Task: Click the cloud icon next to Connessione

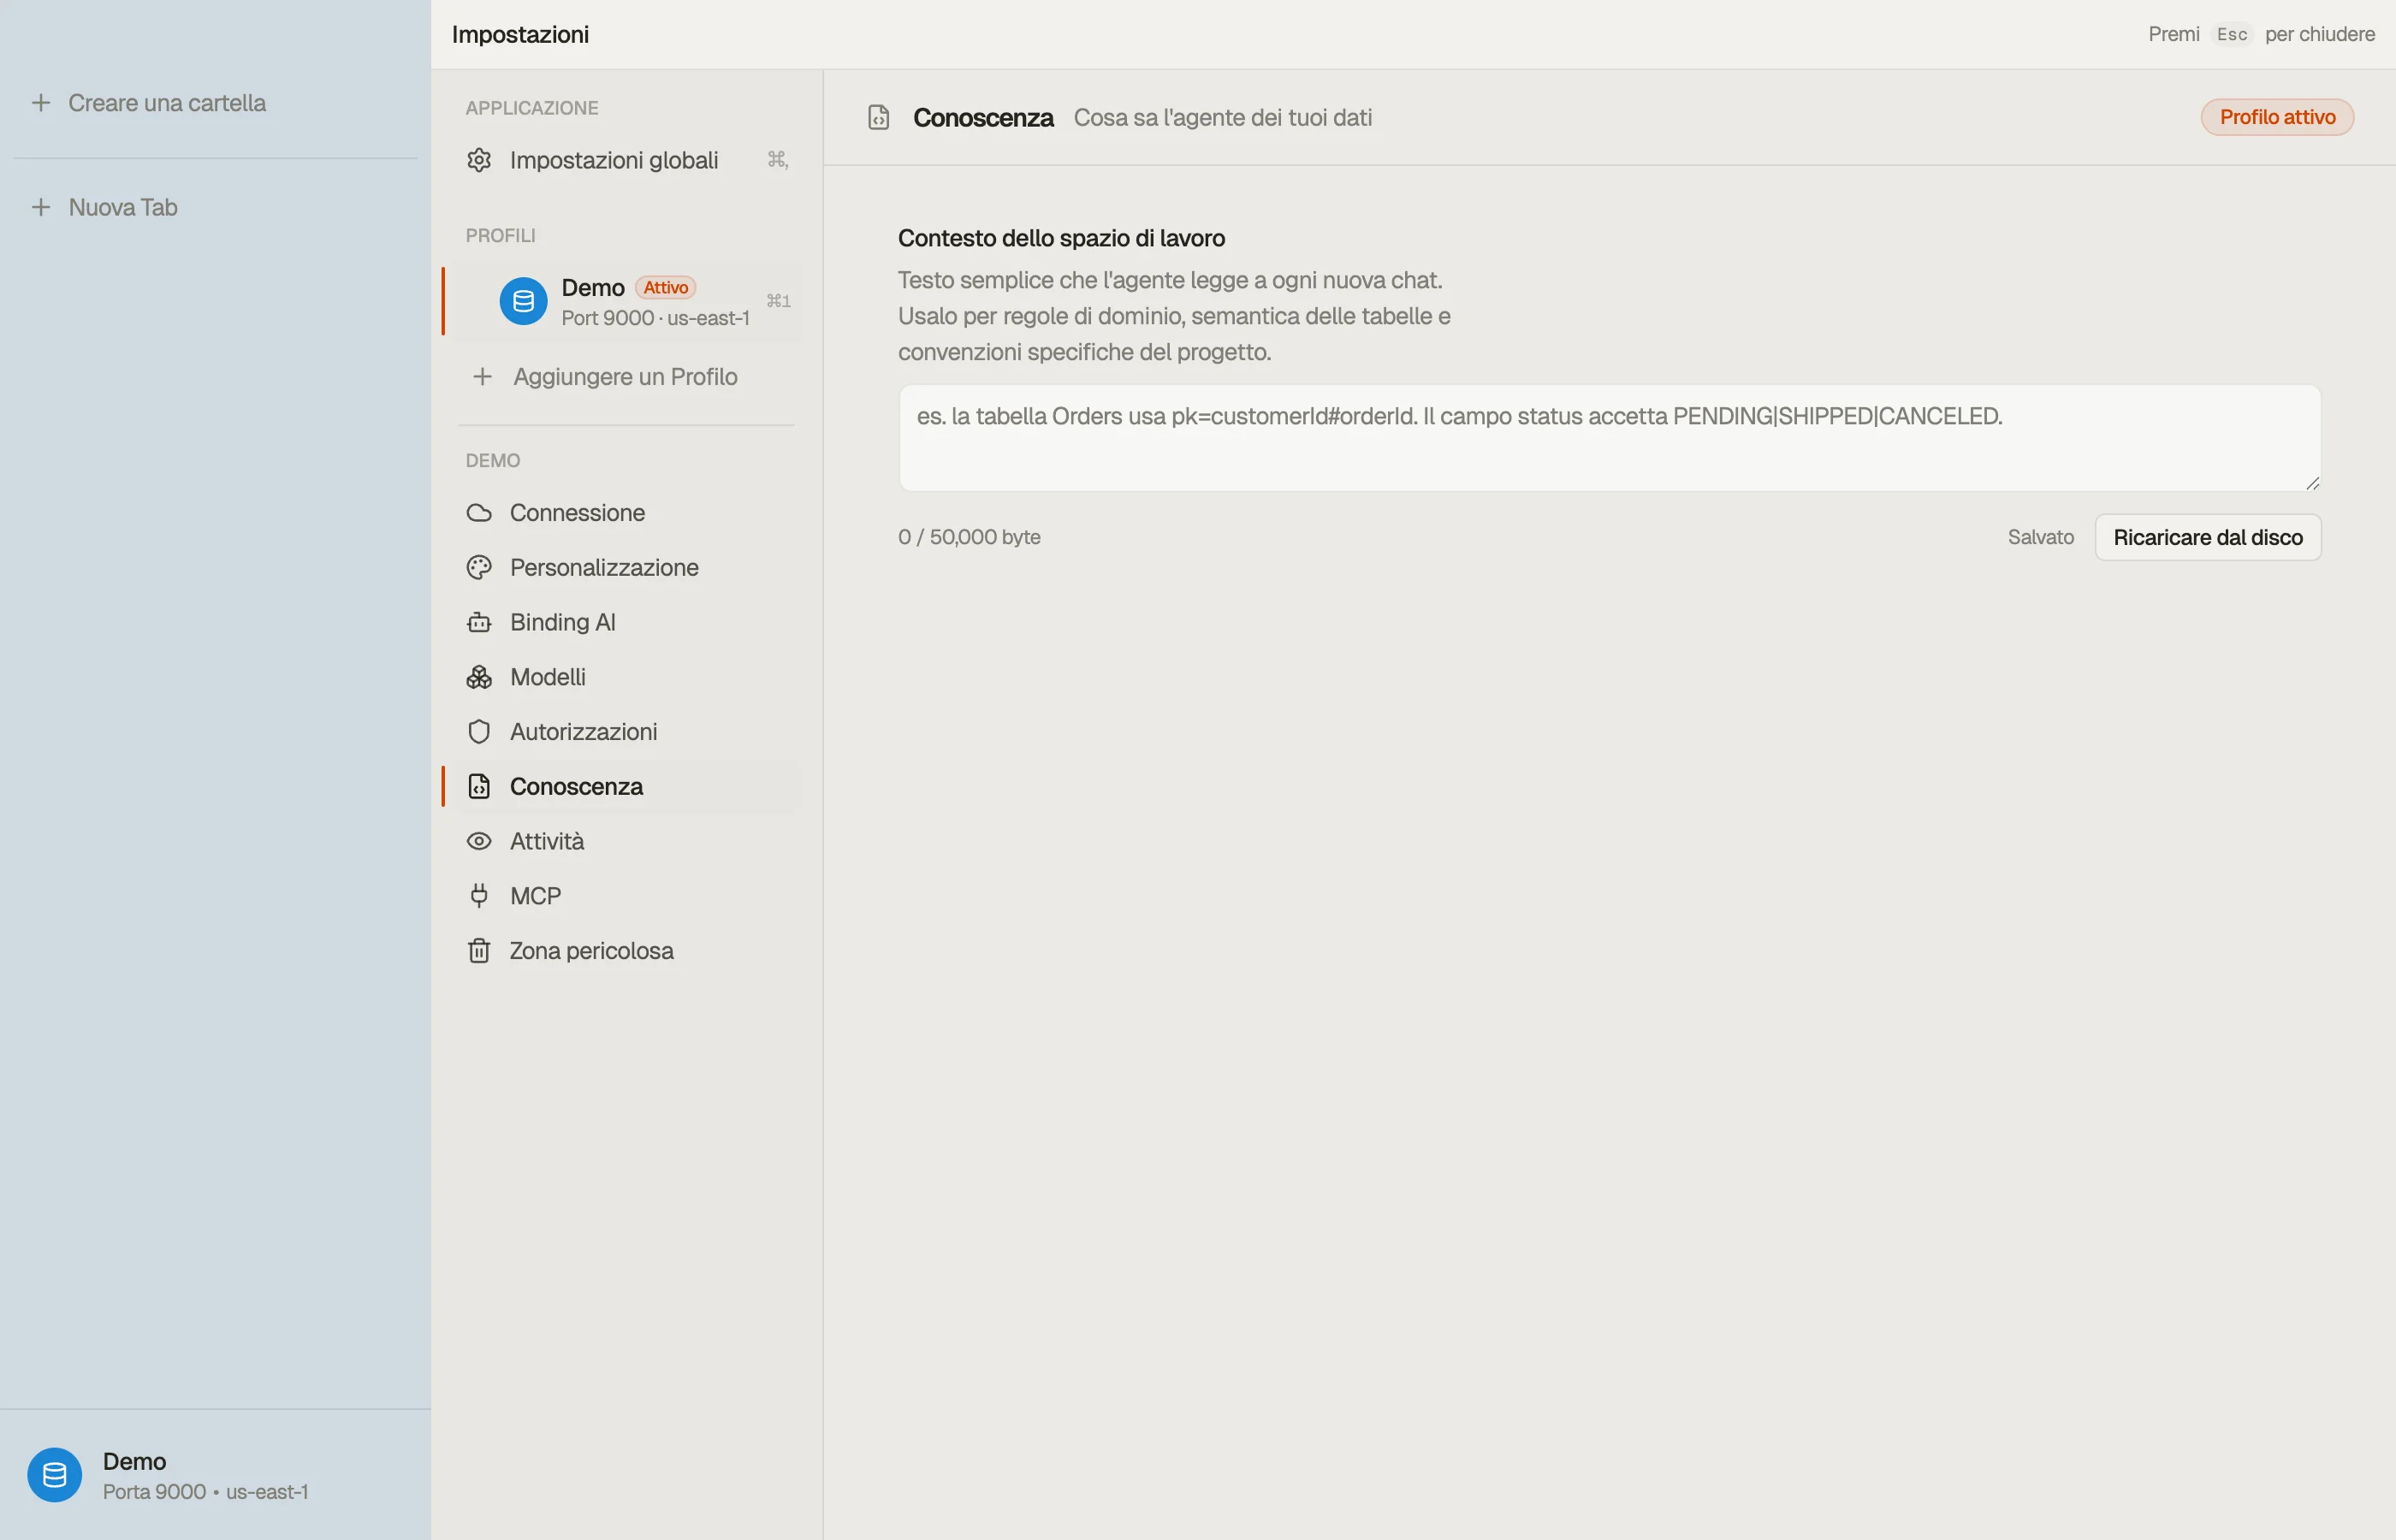Action: pos(479,513)
